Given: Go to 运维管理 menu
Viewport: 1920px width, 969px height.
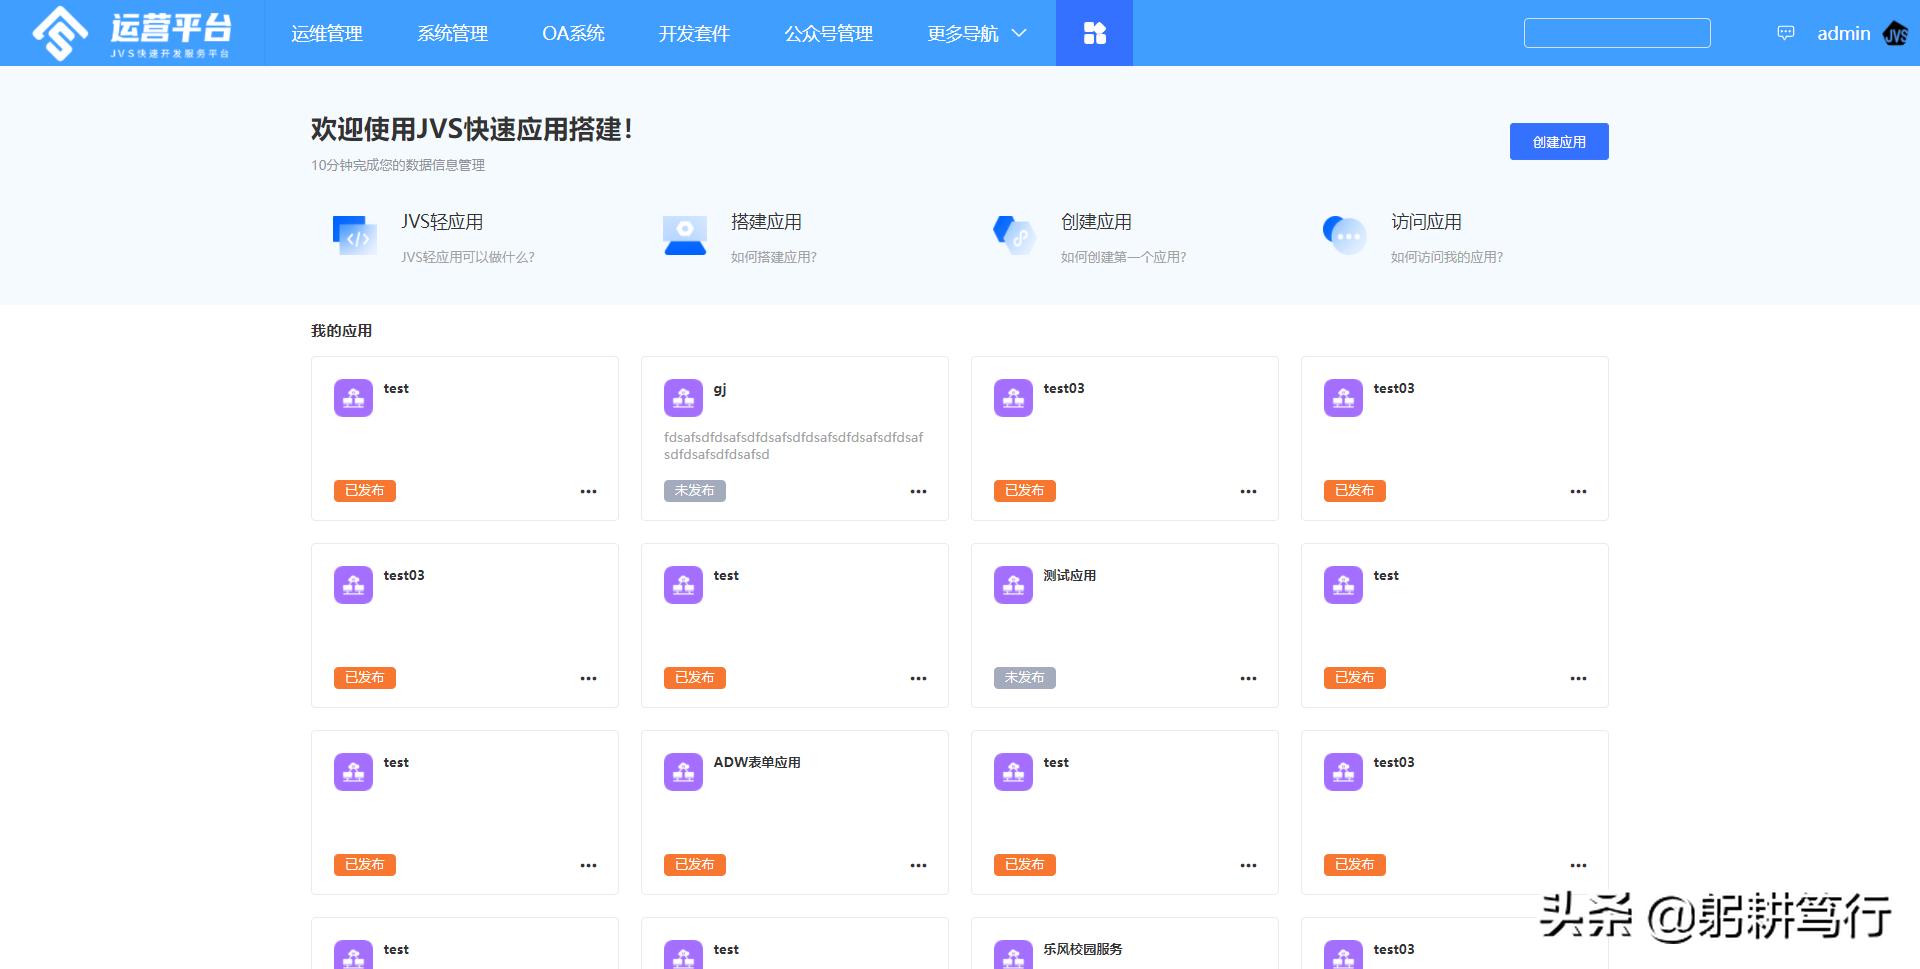Looking at the screenshot, I should [327, 33].
